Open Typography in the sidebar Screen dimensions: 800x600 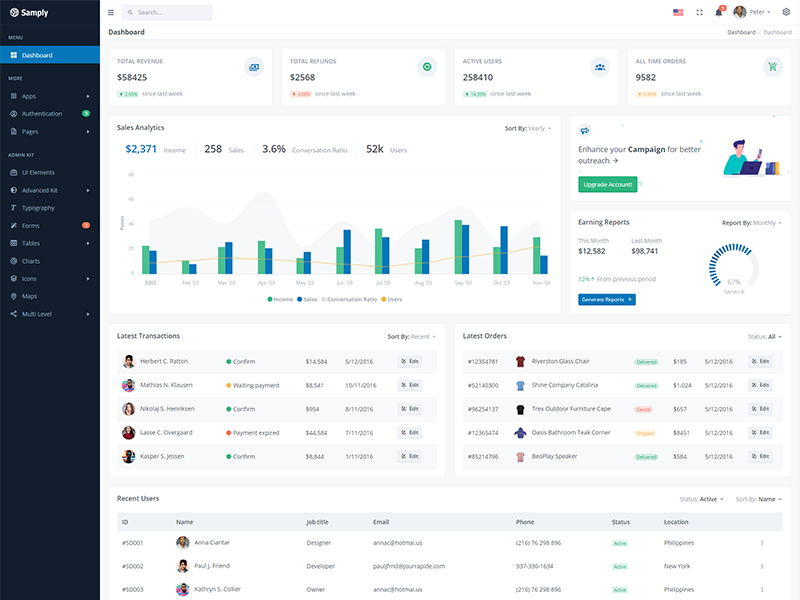[x=50, y=208]
